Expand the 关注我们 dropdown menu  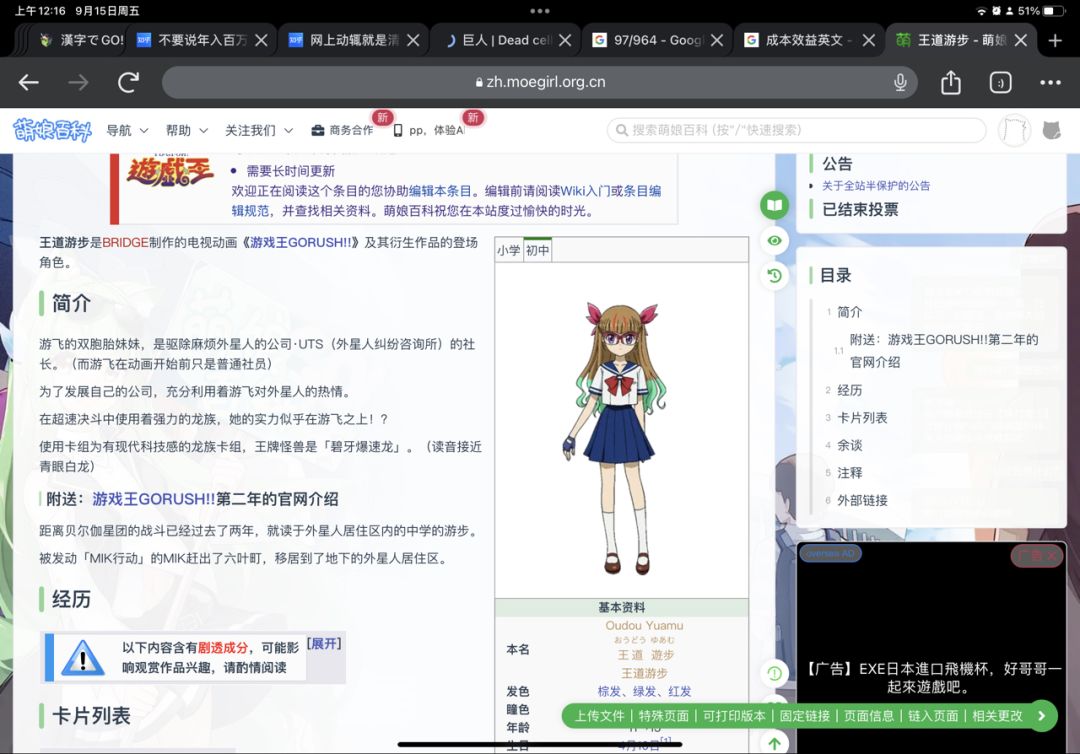[259, 130]
